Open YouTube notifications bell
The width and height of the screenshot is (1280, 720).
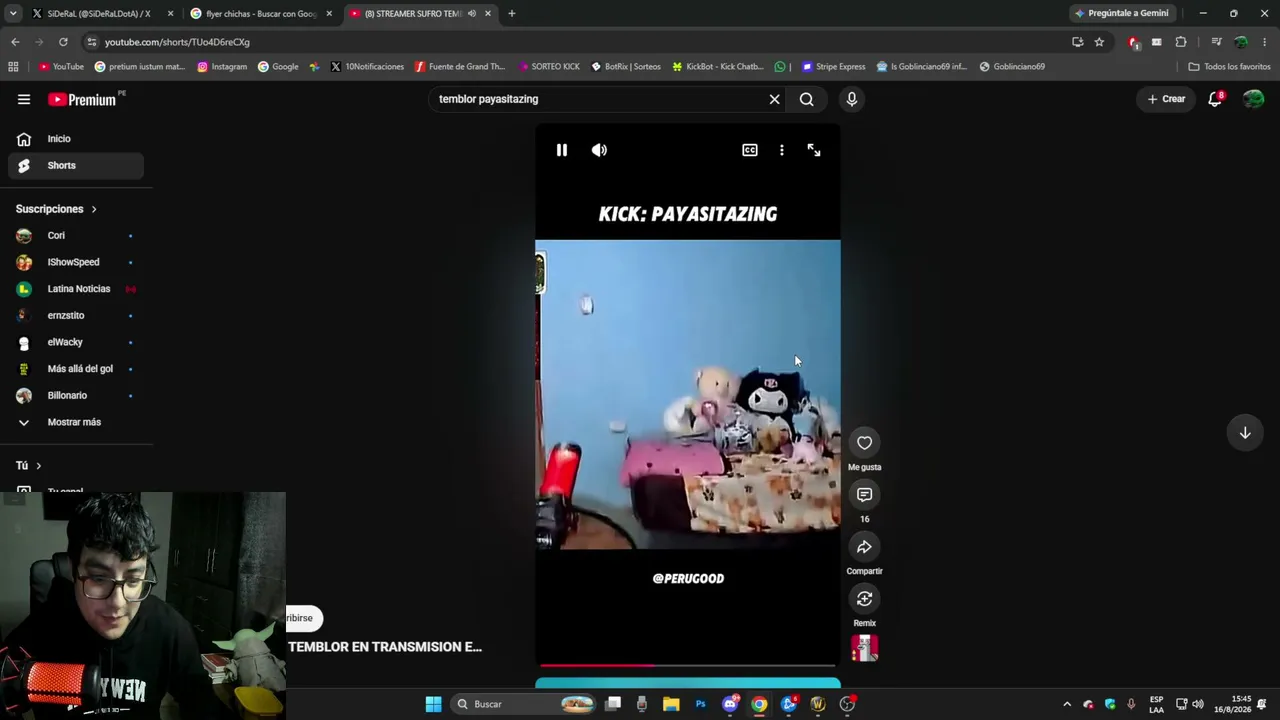[1215, 99]
